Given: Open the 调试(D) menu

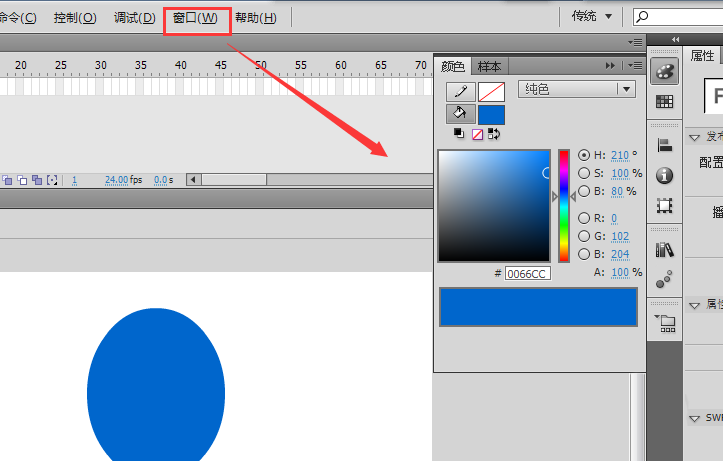Looking at the screenshot, I should pos(135,18).
